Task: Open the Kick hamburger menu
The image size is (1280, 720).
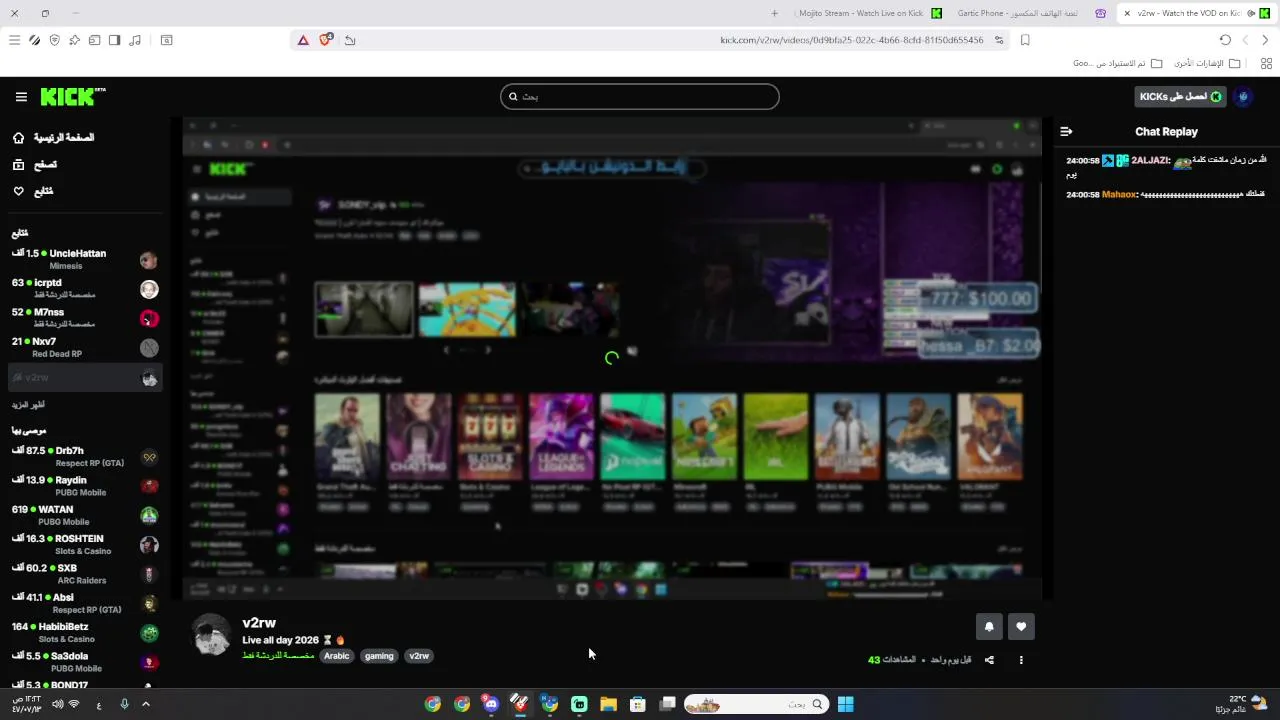Action: (21, 97)
